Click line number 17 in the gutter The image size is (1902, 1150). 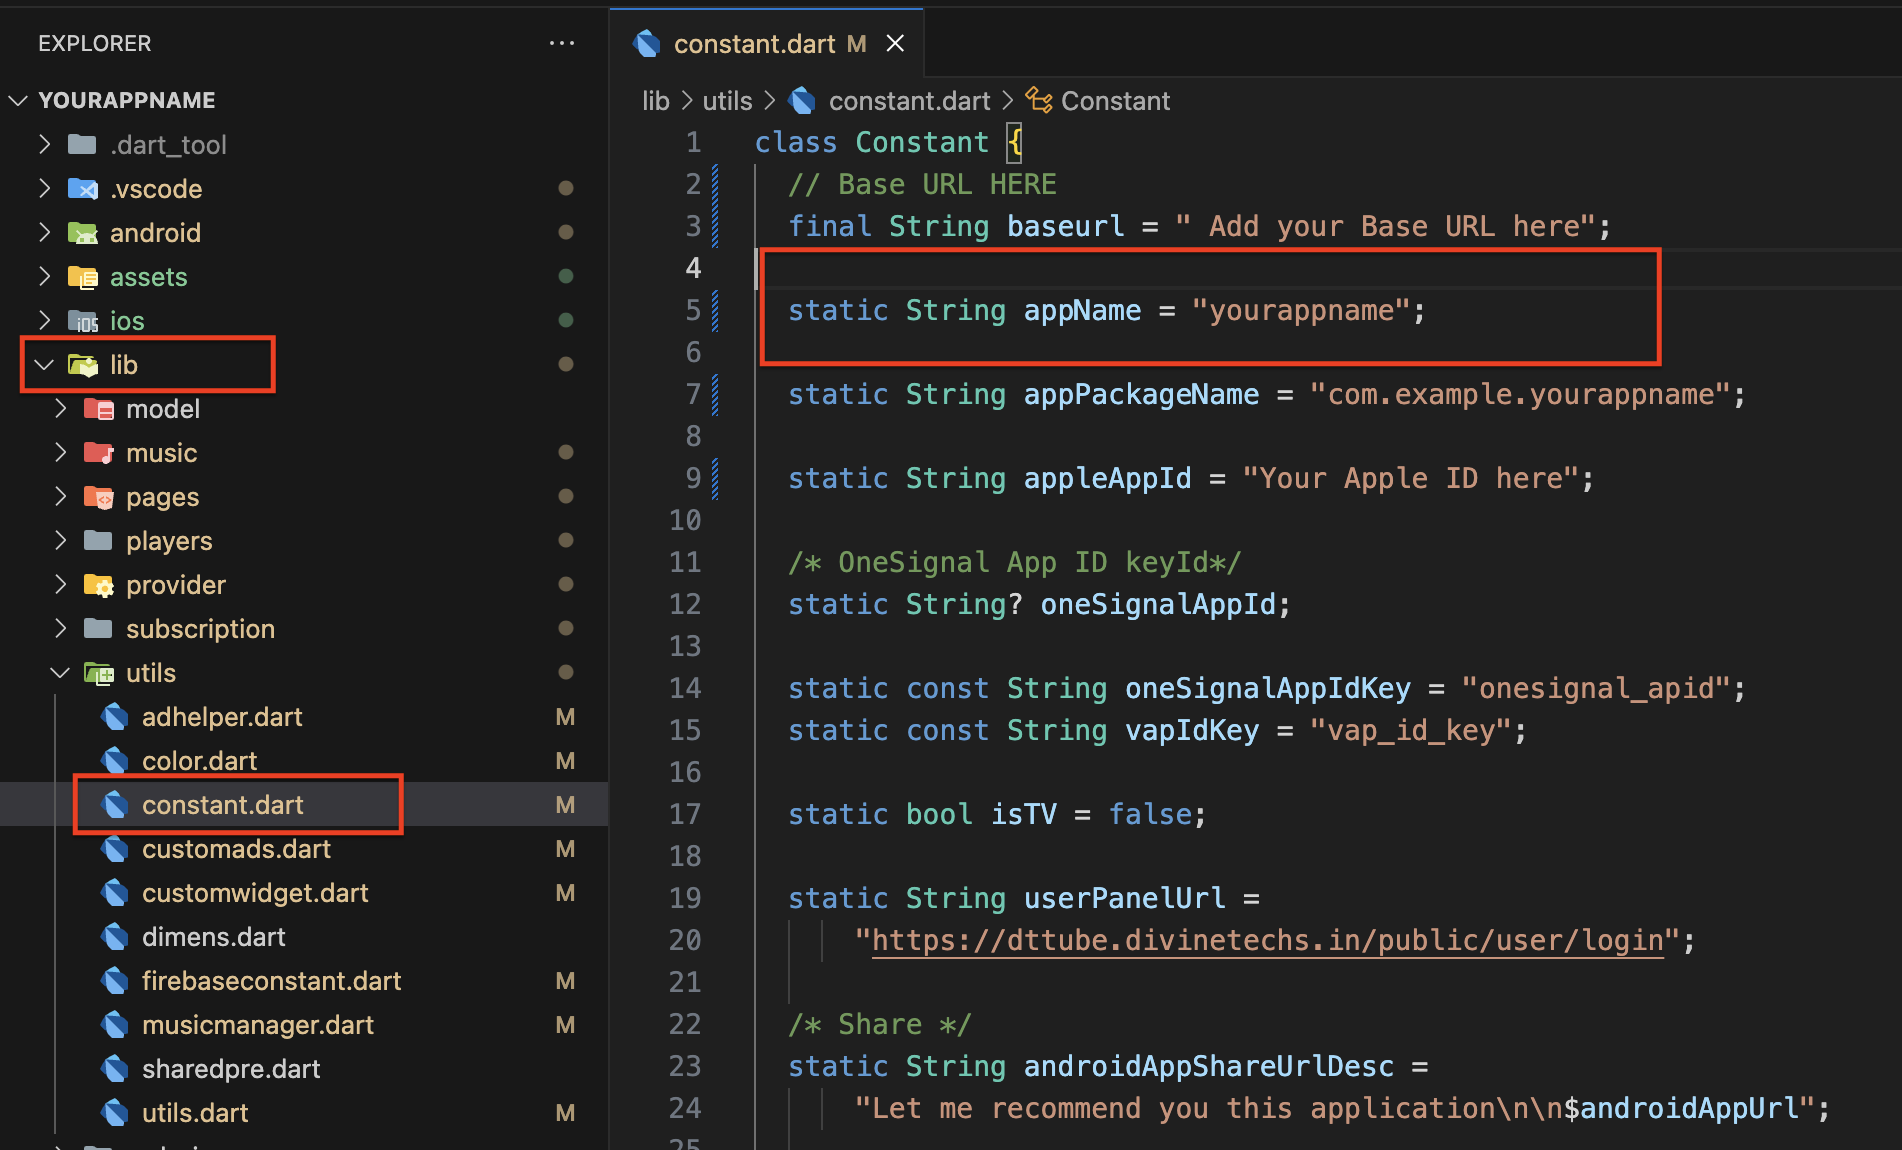[685, 814]
